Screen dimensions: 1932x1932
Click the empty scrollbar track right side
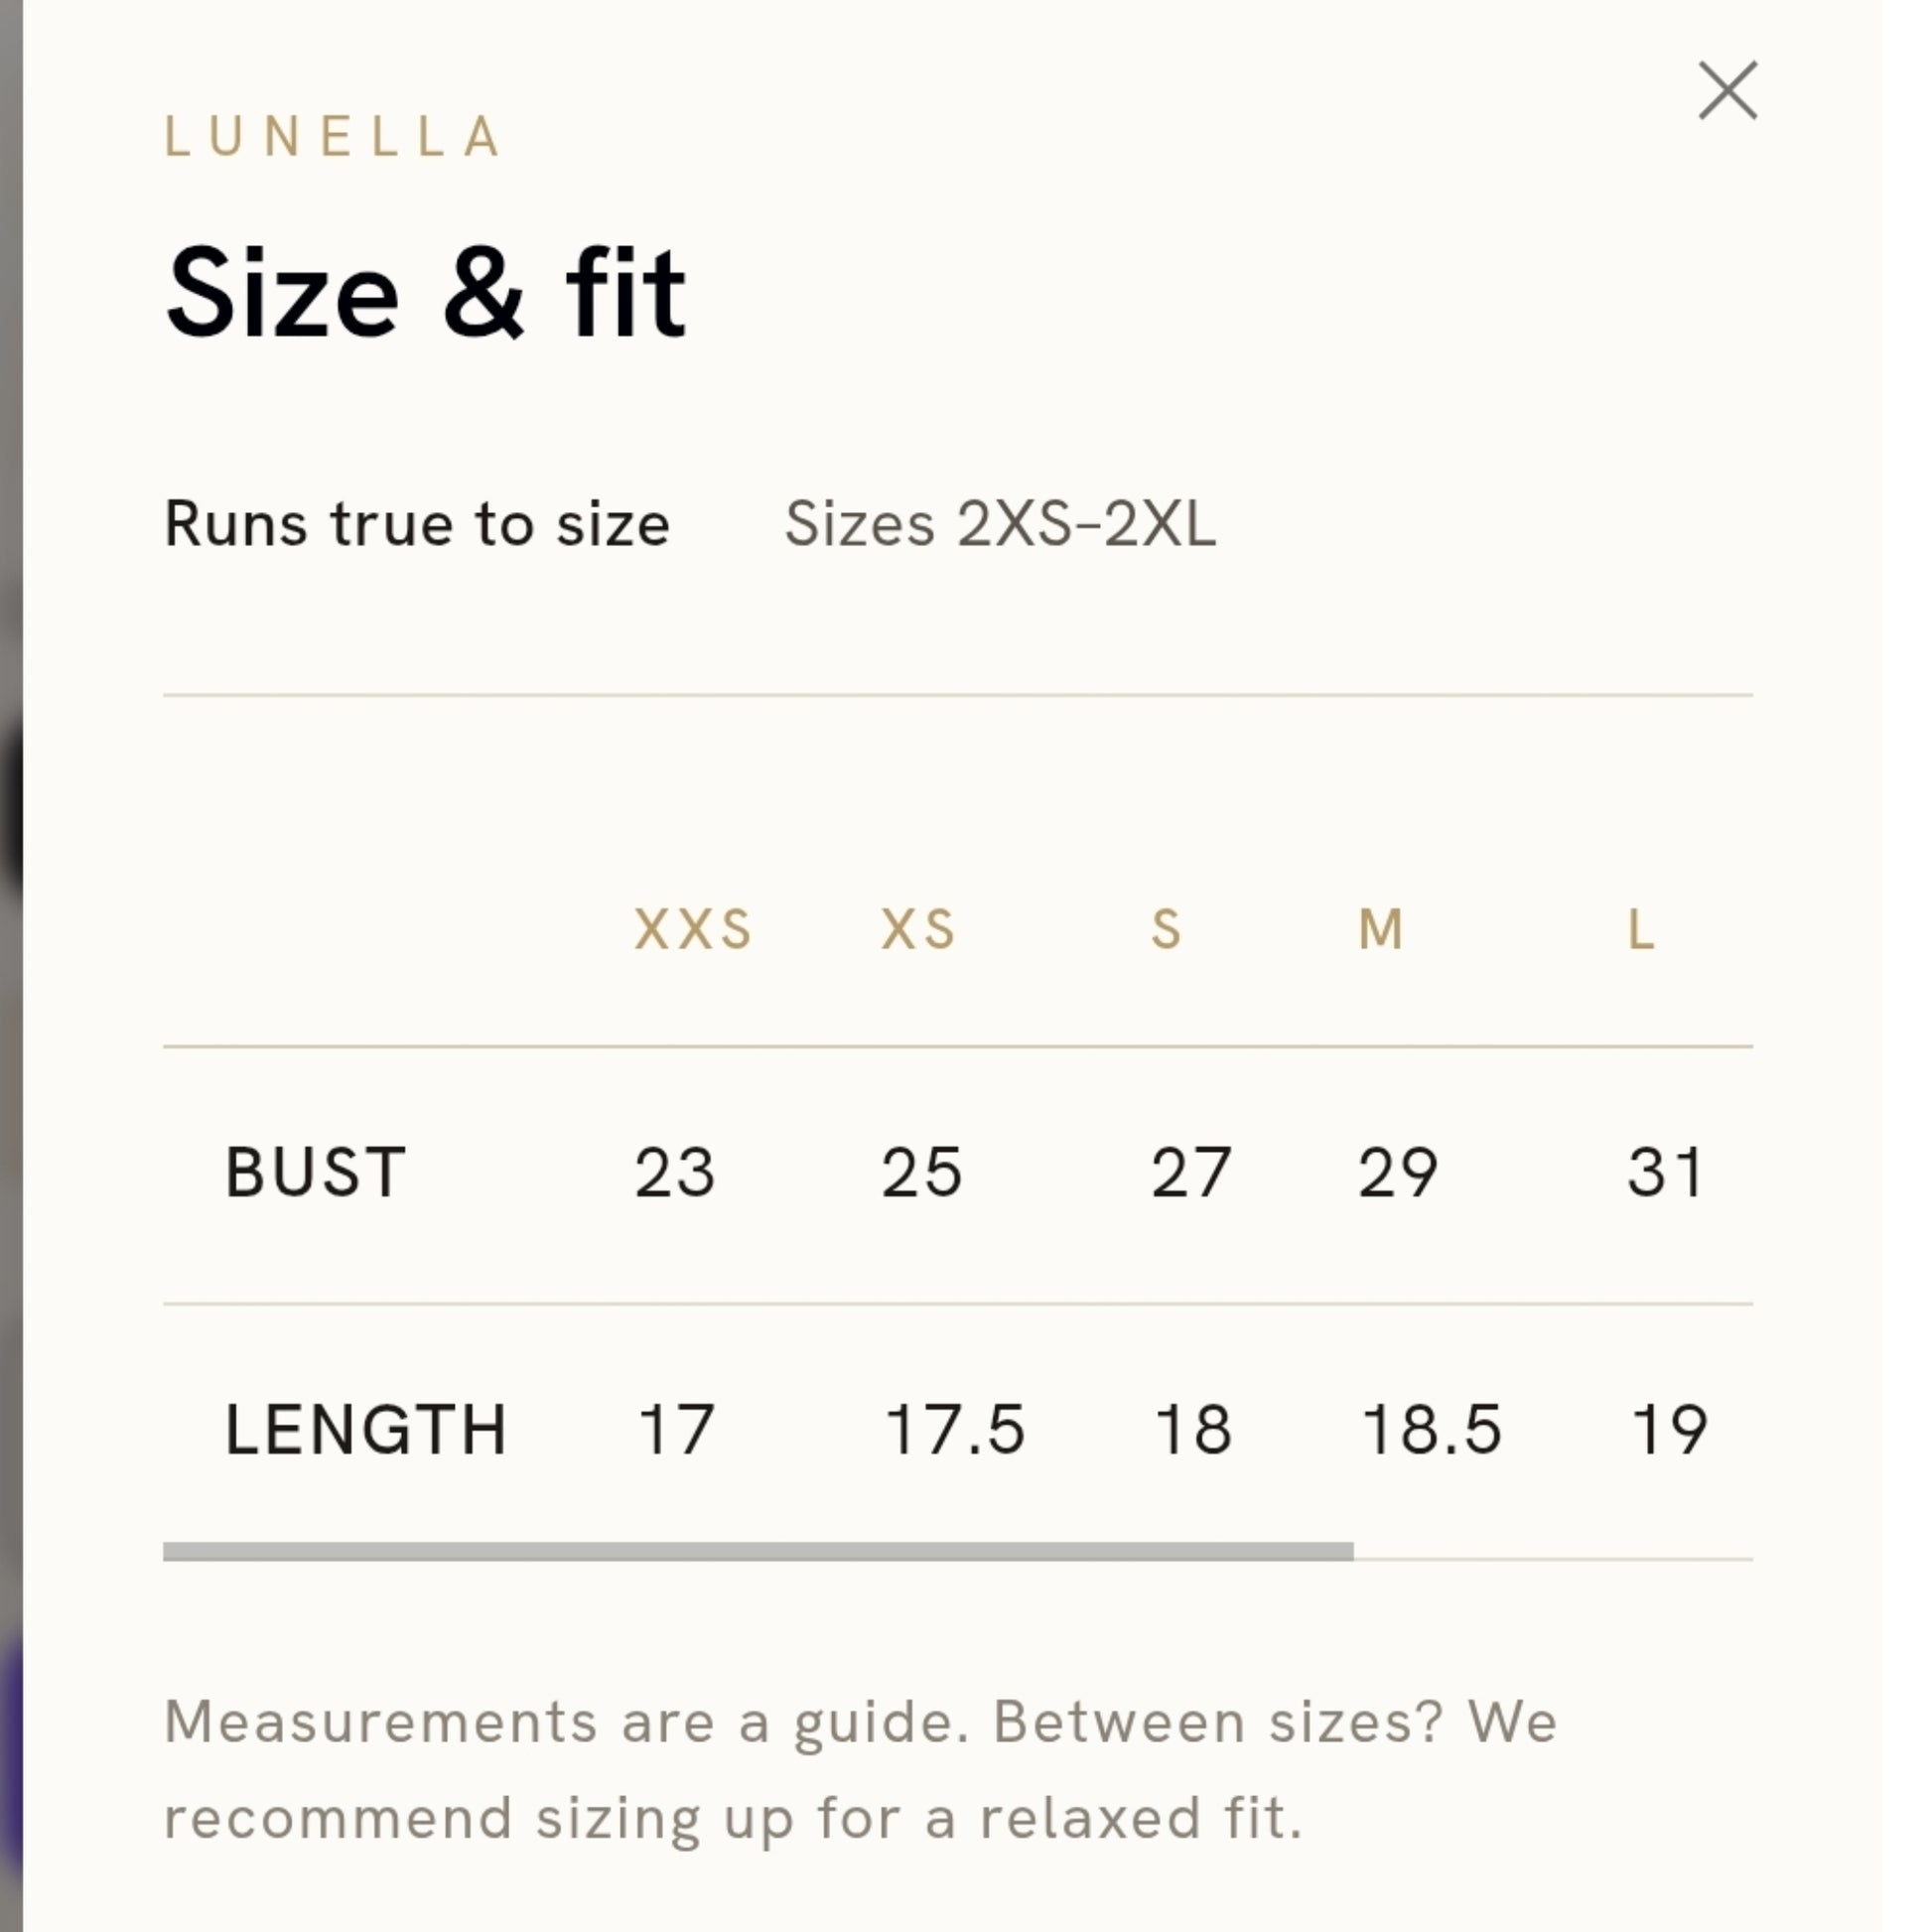[x=1553, y=1556]
